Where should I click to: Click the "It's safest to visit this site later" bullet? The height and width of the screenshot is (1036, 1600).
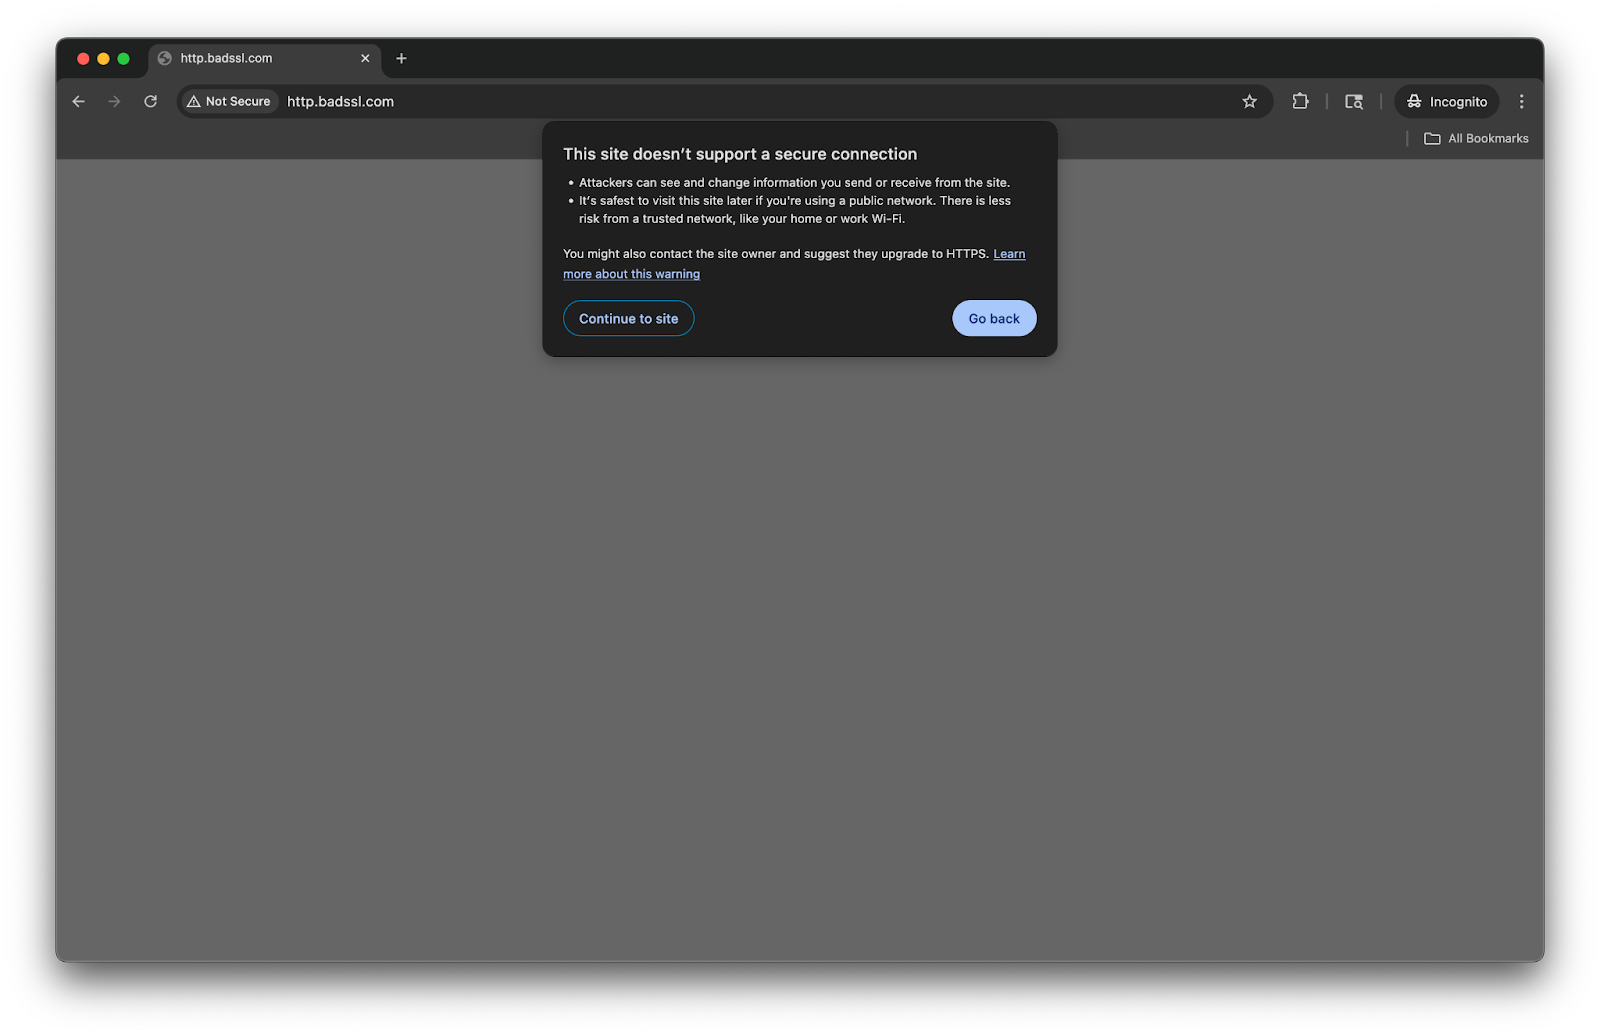795,209
